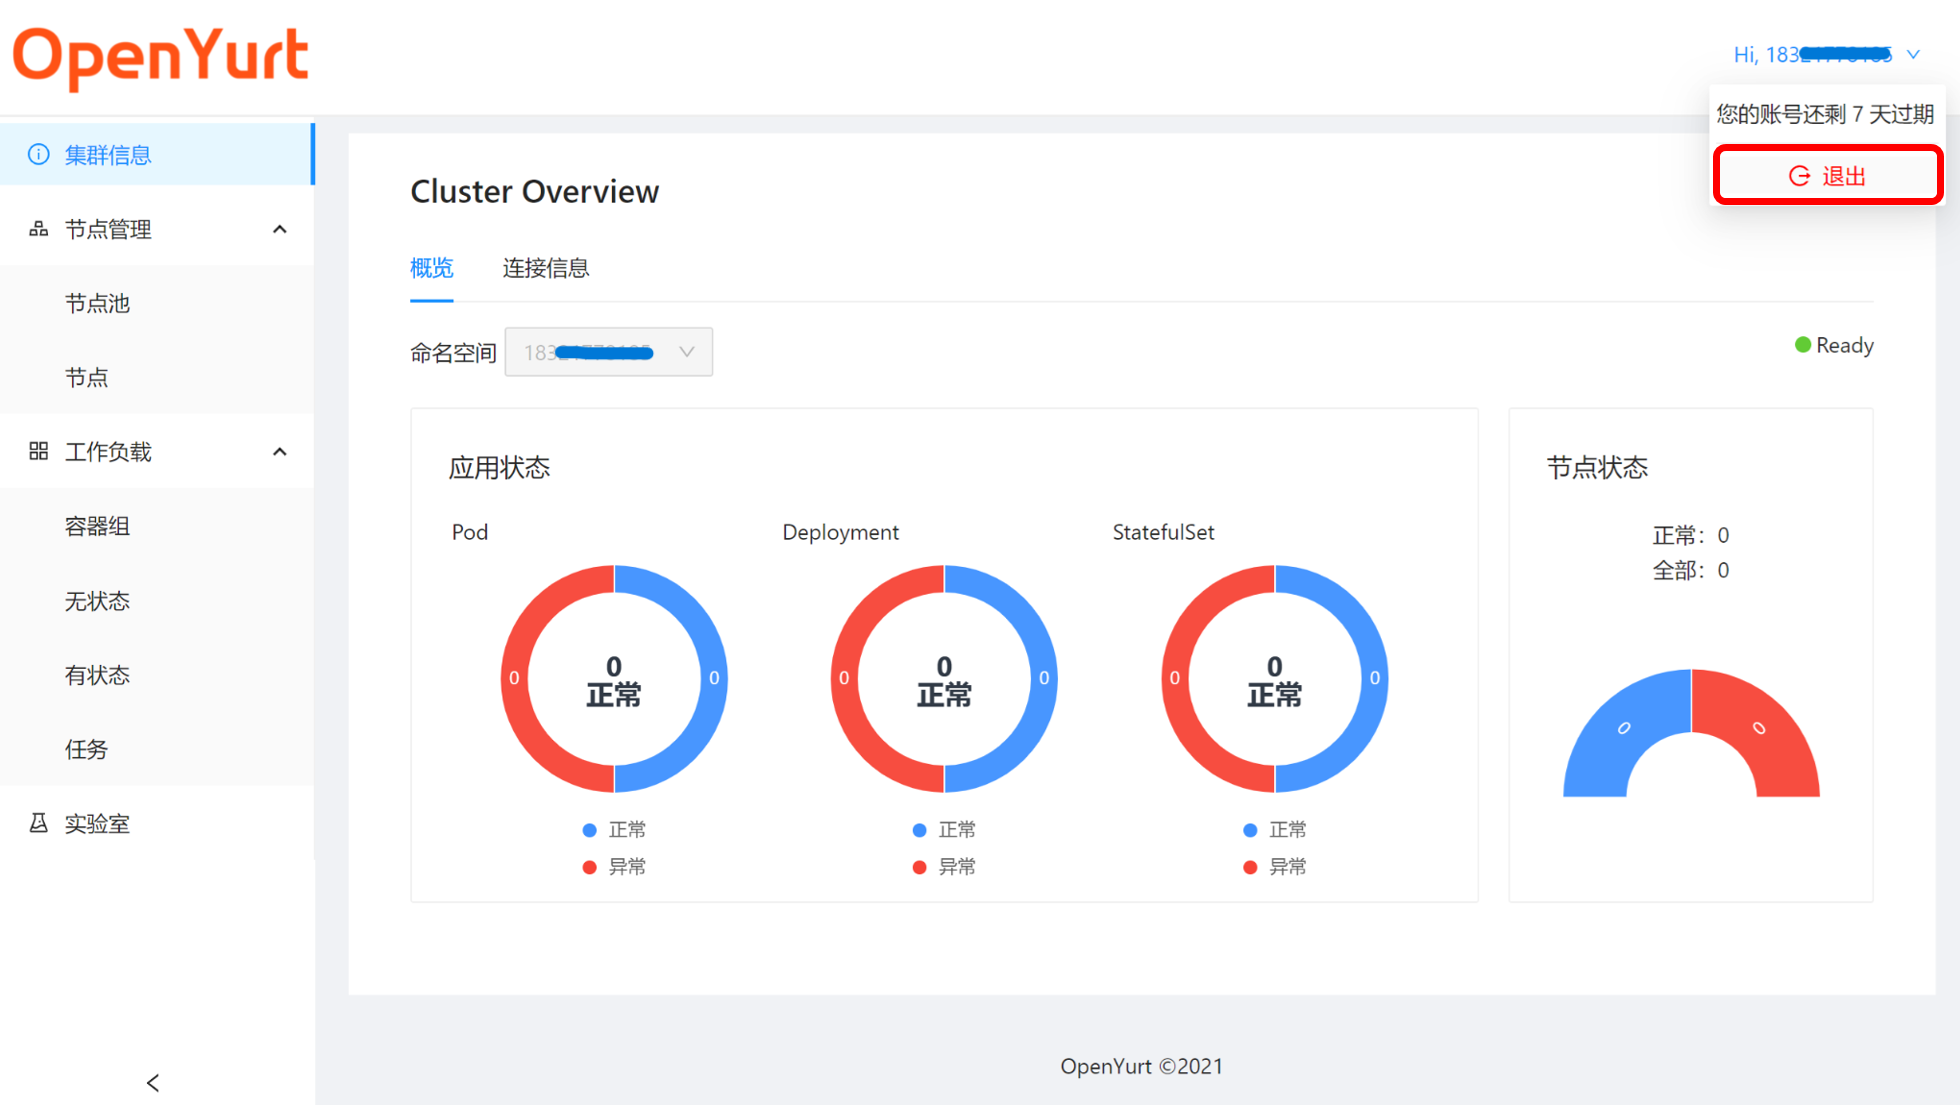Toggle 正常 legend under Deployment chart
This screenshot has width=1960, height=1108.
pos(944,830)
